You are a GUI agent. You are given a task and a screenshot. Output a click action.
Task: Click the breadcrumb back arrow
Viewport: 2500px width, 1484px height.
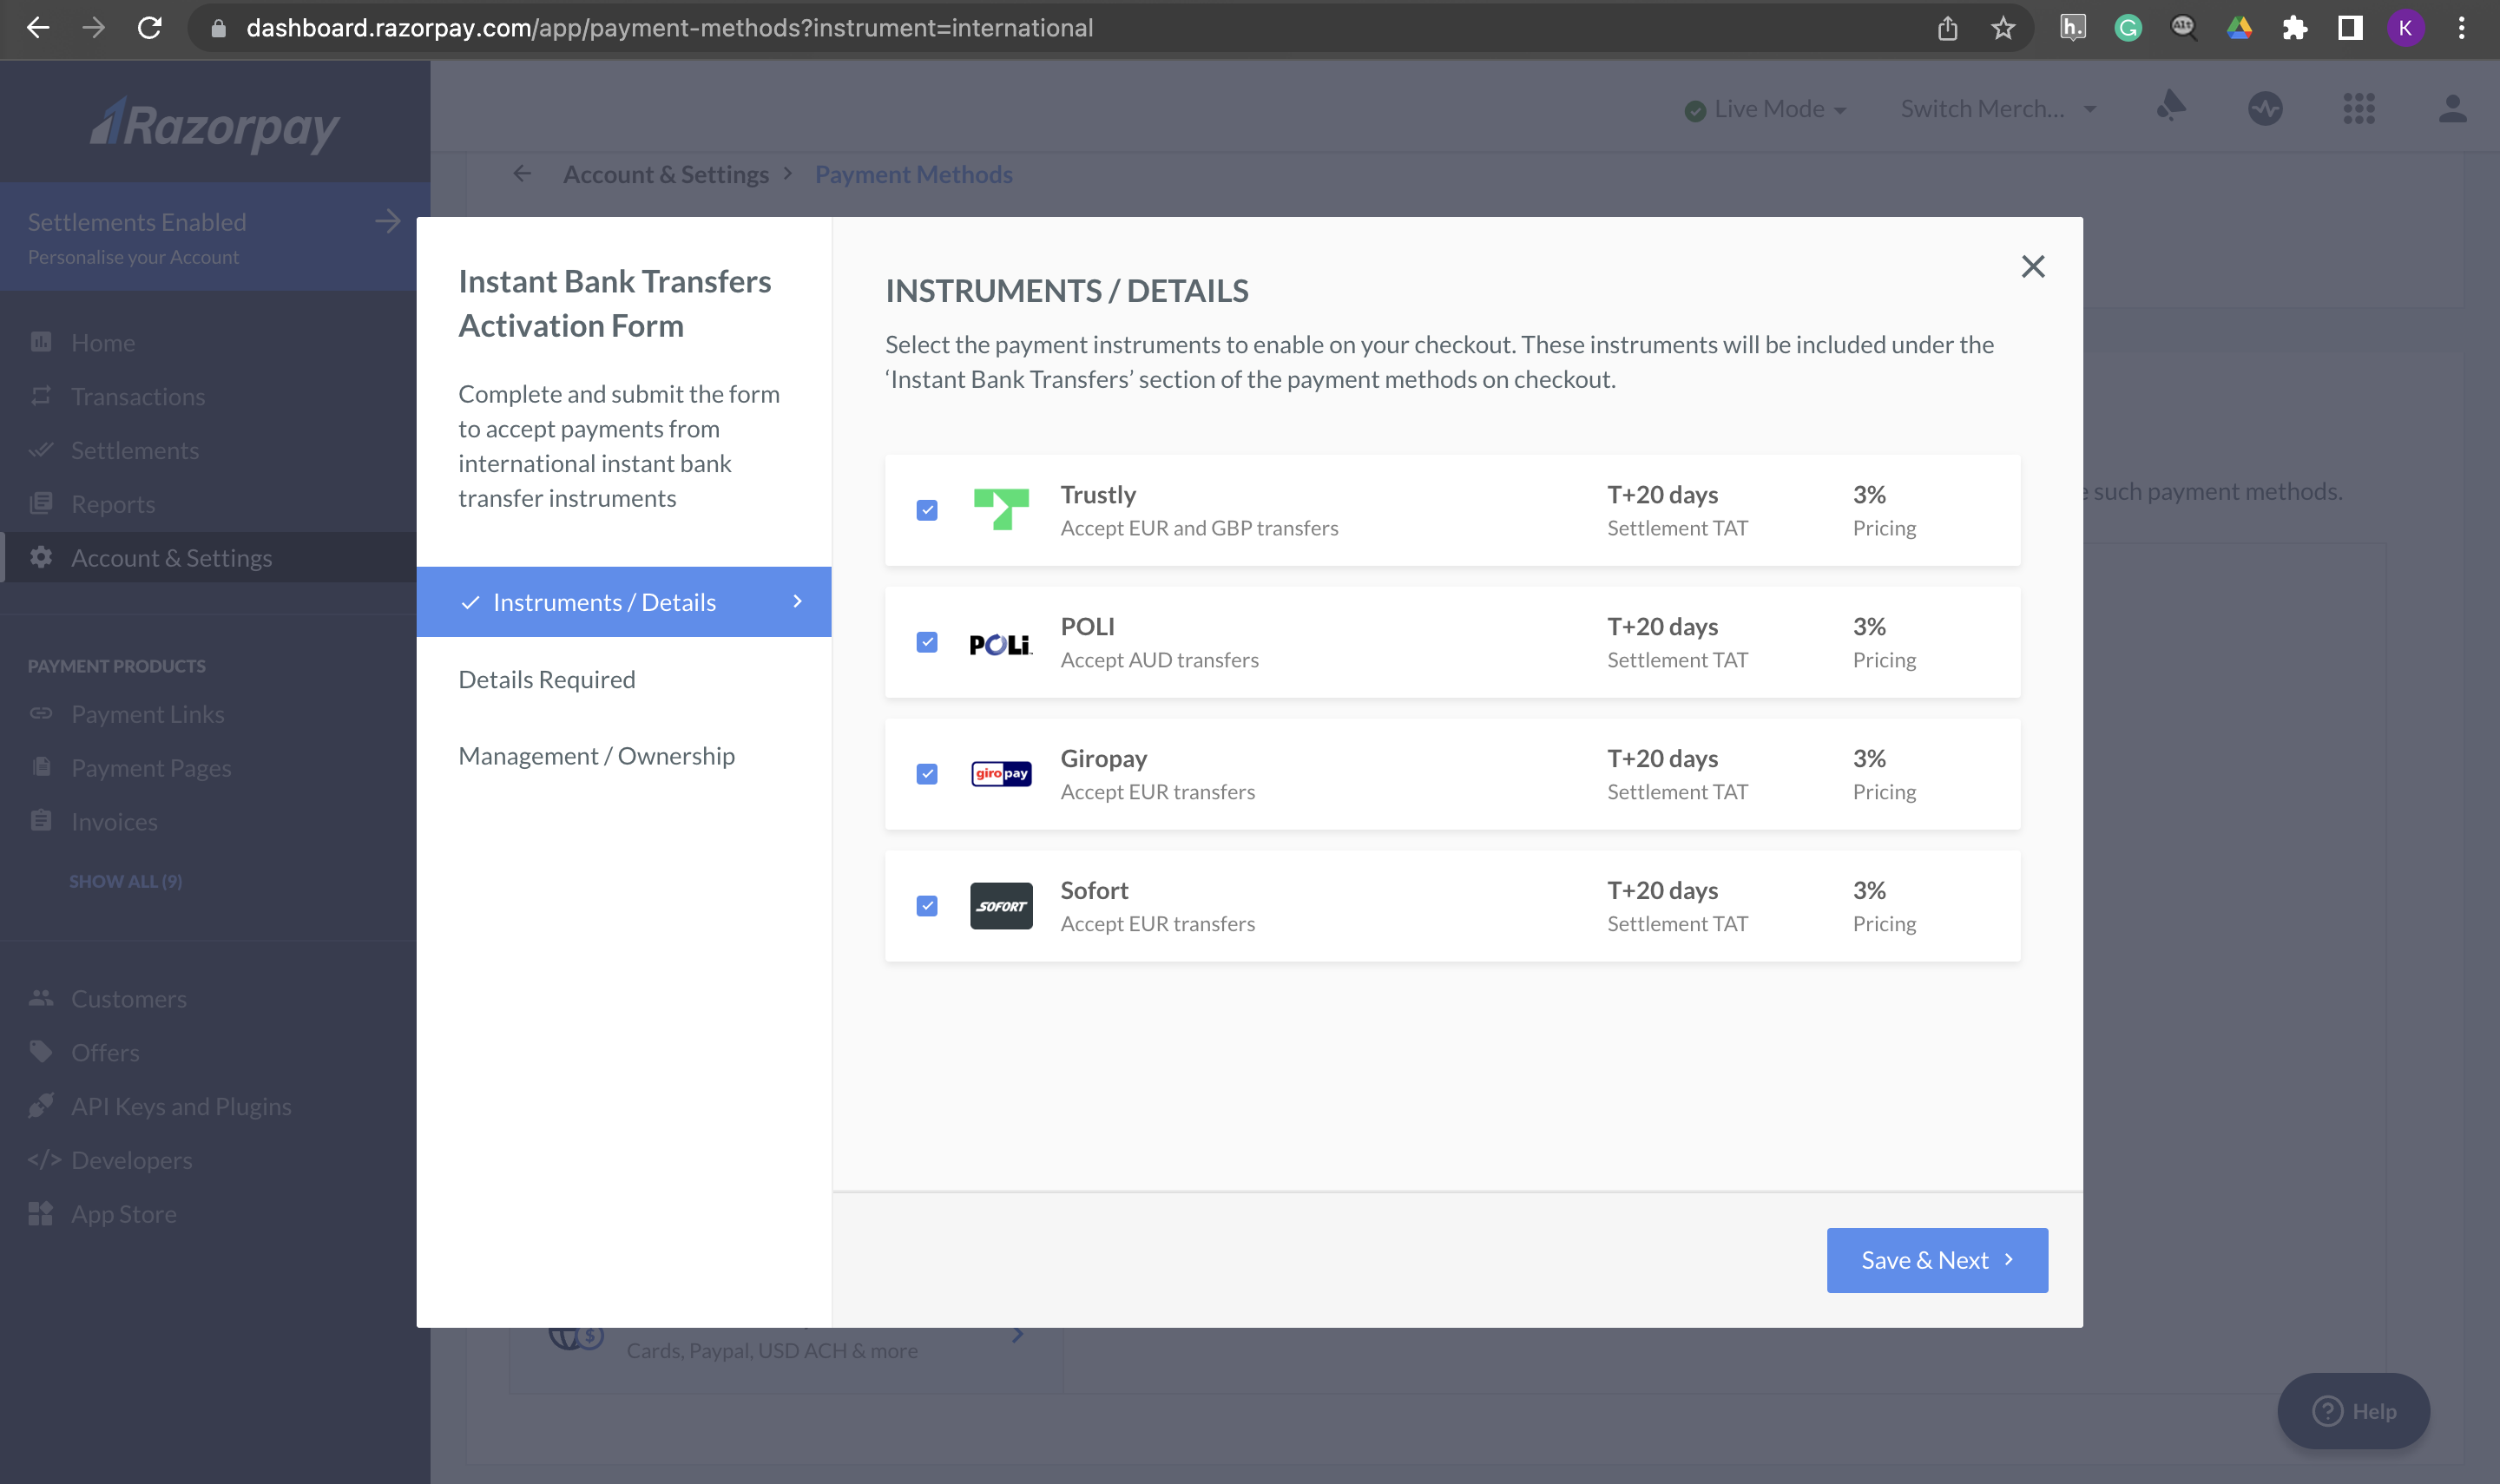pos(522,174)
